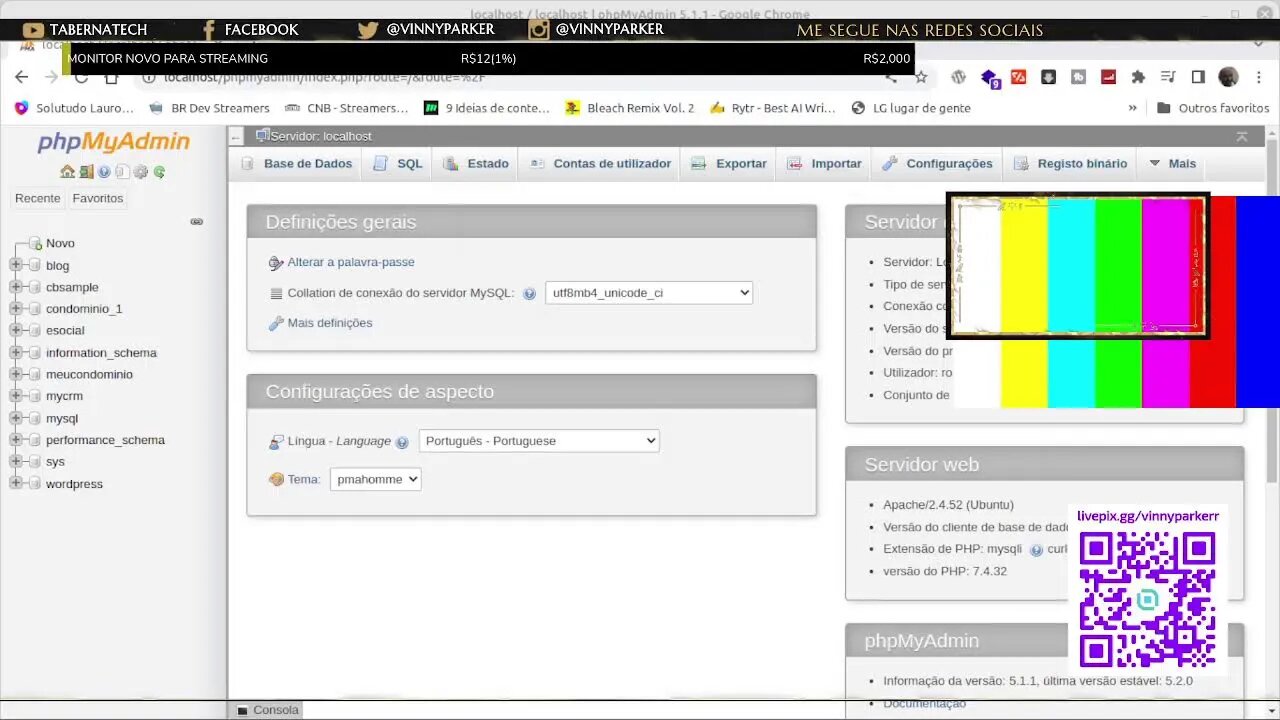
Task: Expand the blog database node
Action: [16, 265]
